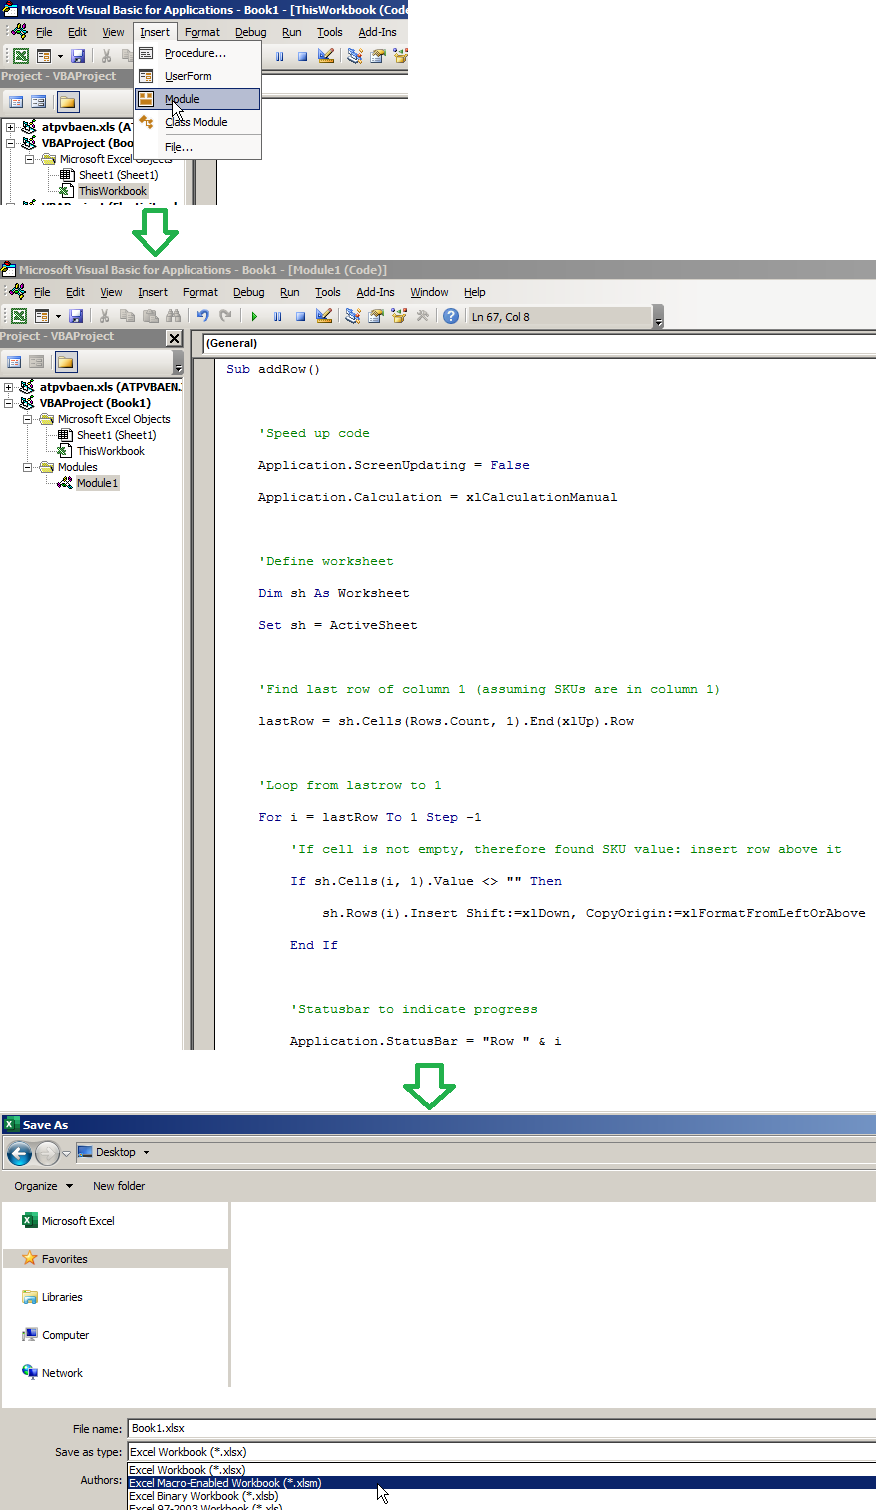Choose Procedure... from the Insert menu
Viewport: 876px width, 1510px height.
pyautogui.click(x=198, y=53)
